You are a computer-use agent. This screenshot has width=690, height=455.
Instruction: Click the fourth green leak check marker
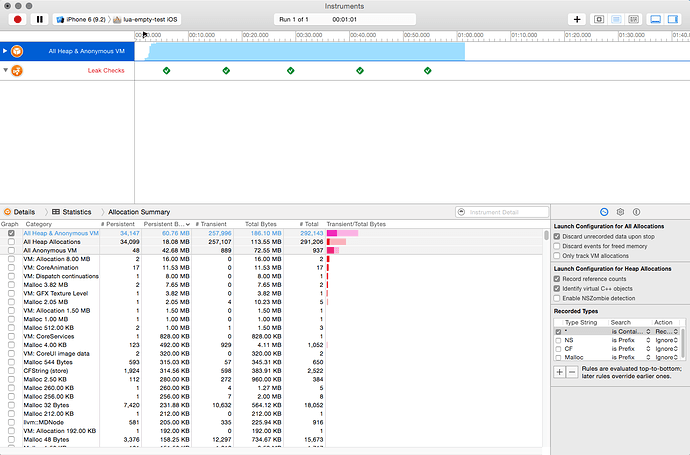(360, 70)
